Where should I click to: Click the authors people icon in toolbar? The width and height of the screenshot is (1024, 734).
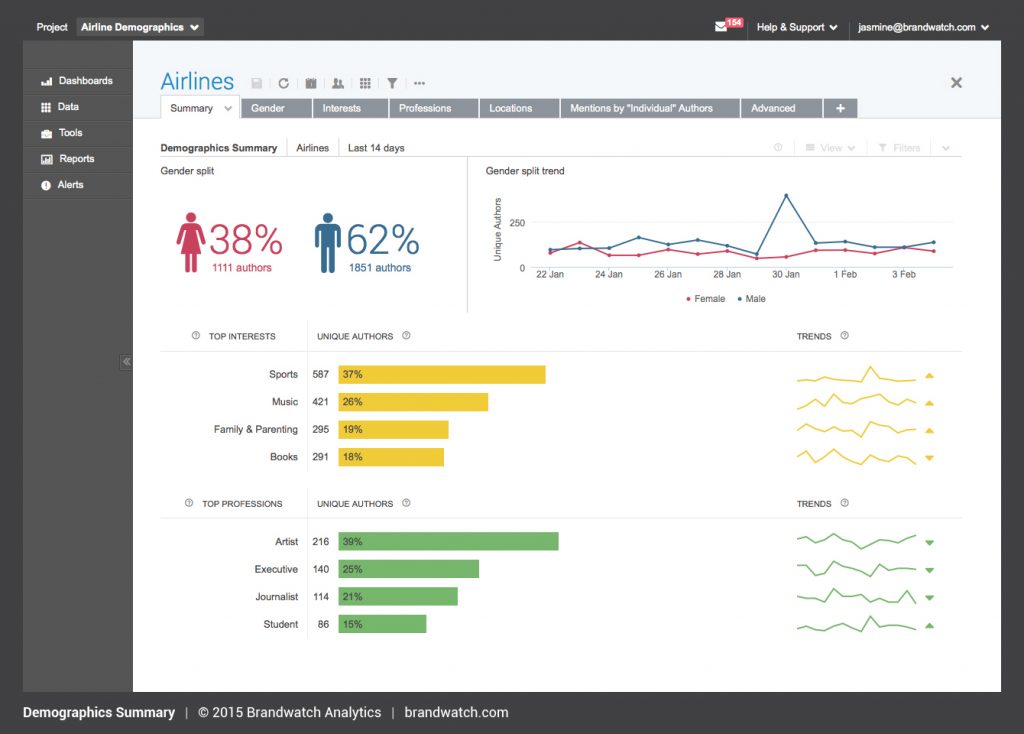(x=338, y=84)
